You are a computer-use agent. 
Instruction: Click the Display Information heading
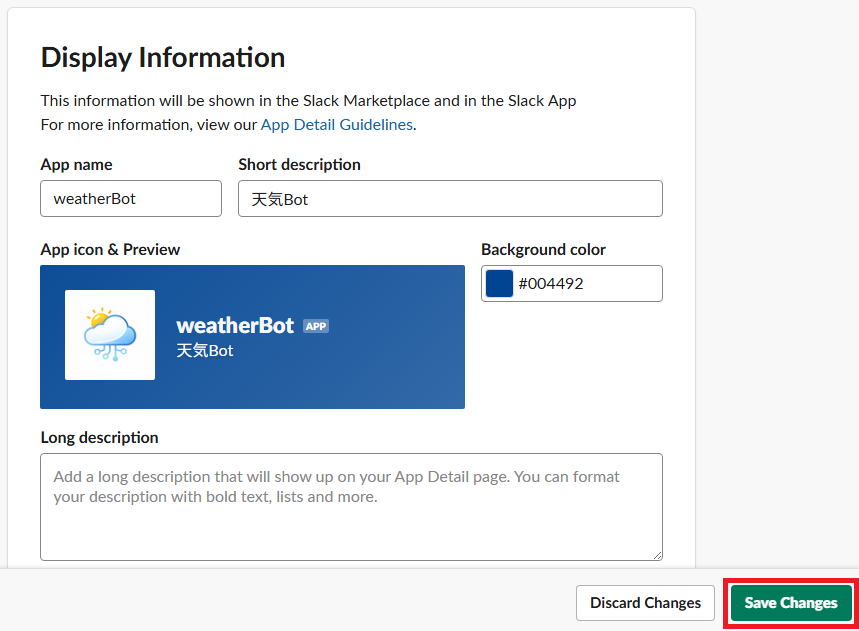[163, 57]
